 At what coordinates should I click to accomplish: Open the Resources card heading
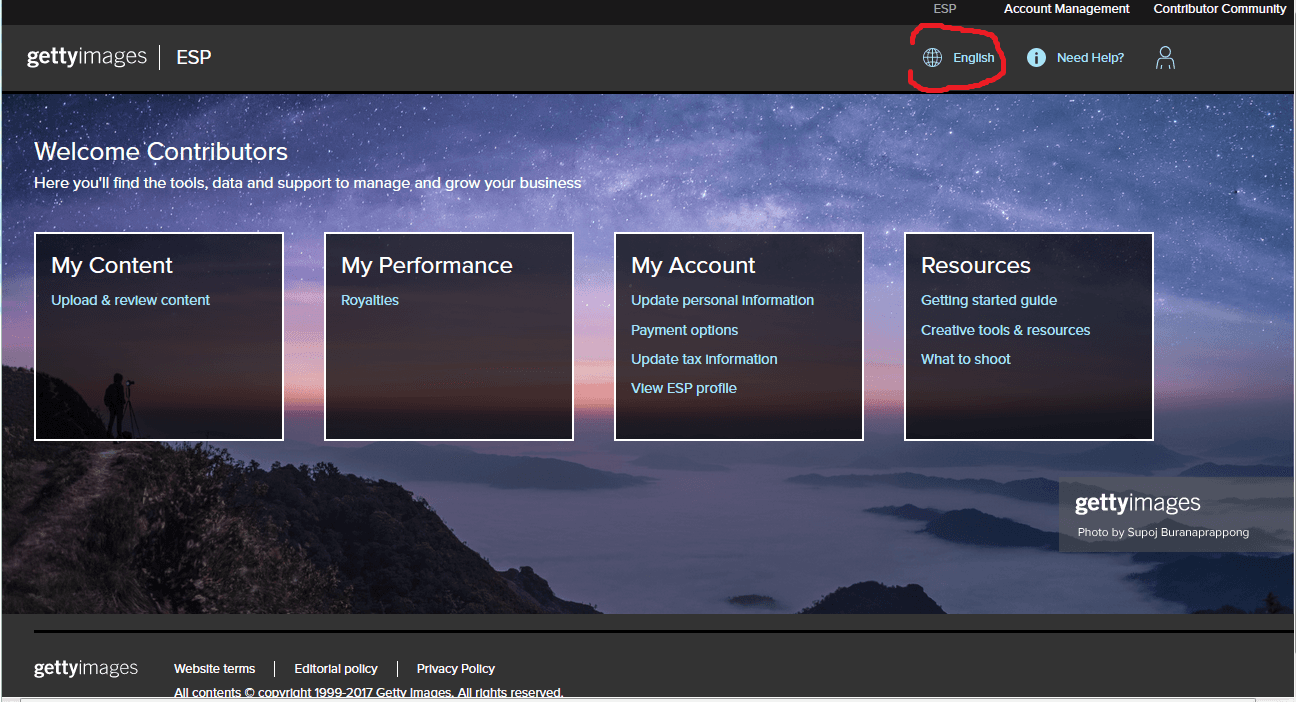976,265
